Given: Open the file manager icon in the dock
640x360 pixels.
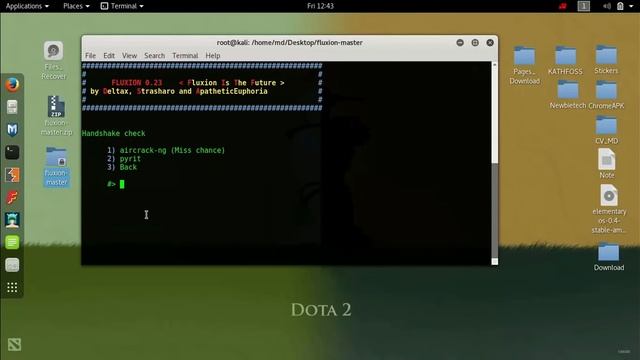Looking at the screenshot, I should pyautogui.click(x=12, y=107).
